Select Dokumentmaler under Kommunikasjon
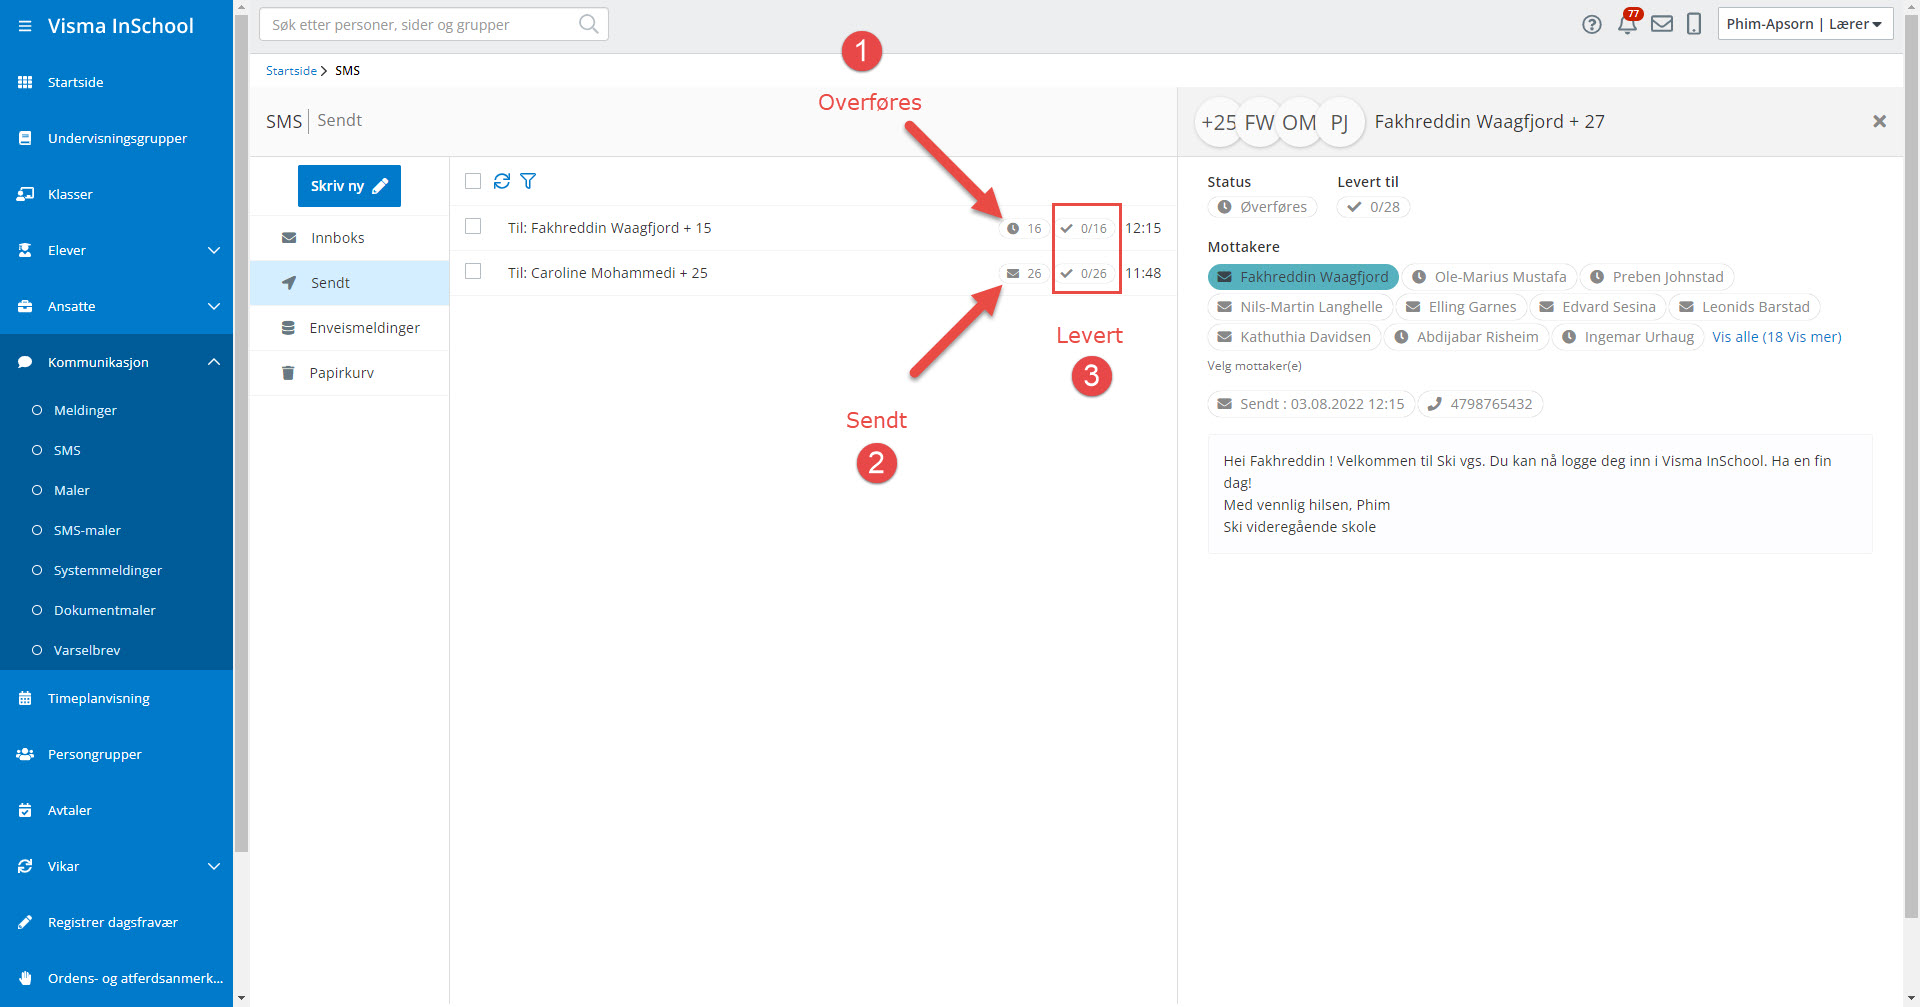1920x1007 pixels. pyautogui.click(x=116, y=610)
